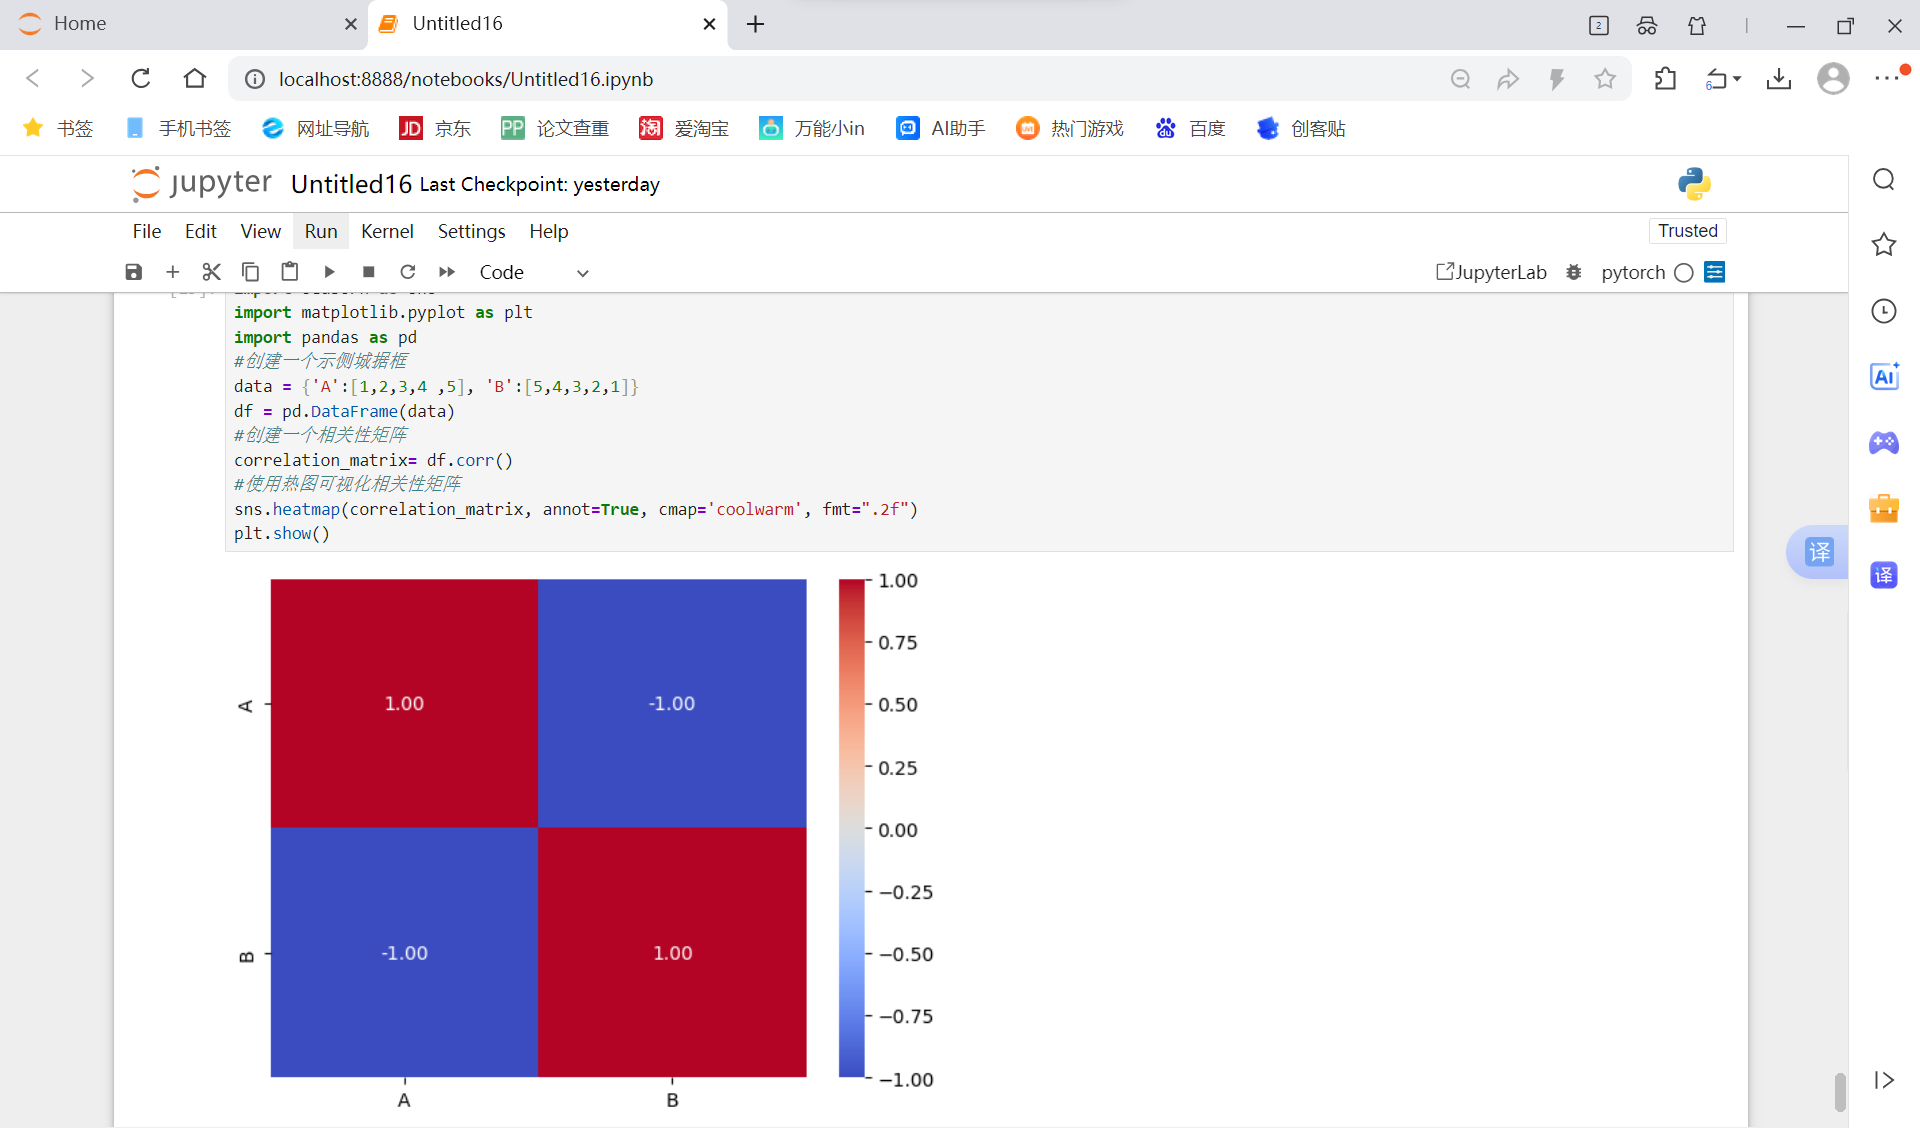Expand the screenshot tool dropdown arrow
Viewport: 1920px width, 1128px height.
(x=1737, y=79)
